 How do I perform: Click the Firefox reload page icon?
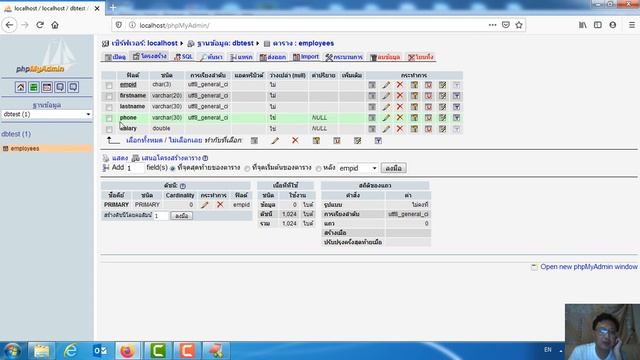click(40, 25)
